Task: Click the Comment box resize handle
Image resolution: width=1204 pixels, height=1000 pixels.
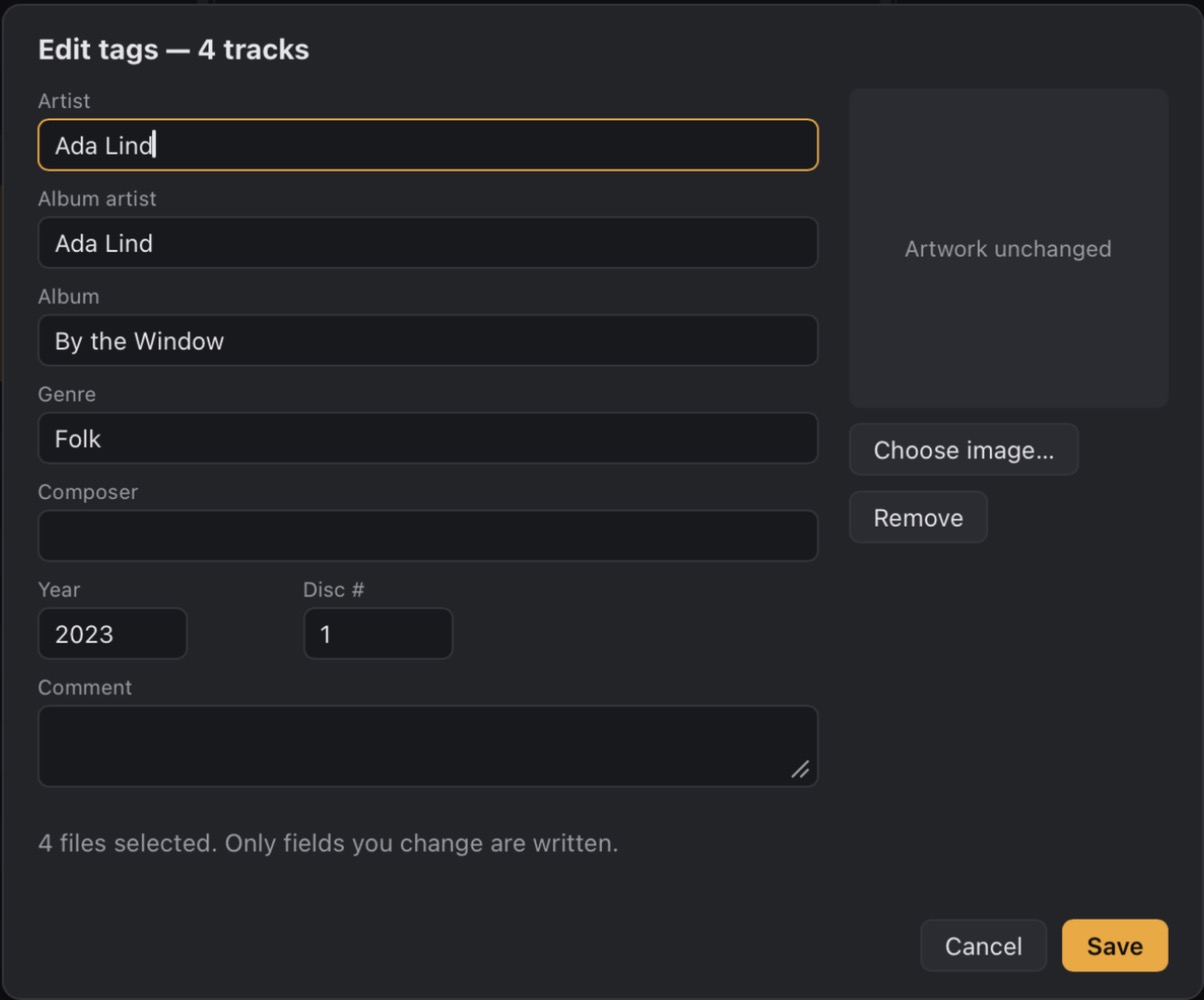Action: (x=800, y=769)
